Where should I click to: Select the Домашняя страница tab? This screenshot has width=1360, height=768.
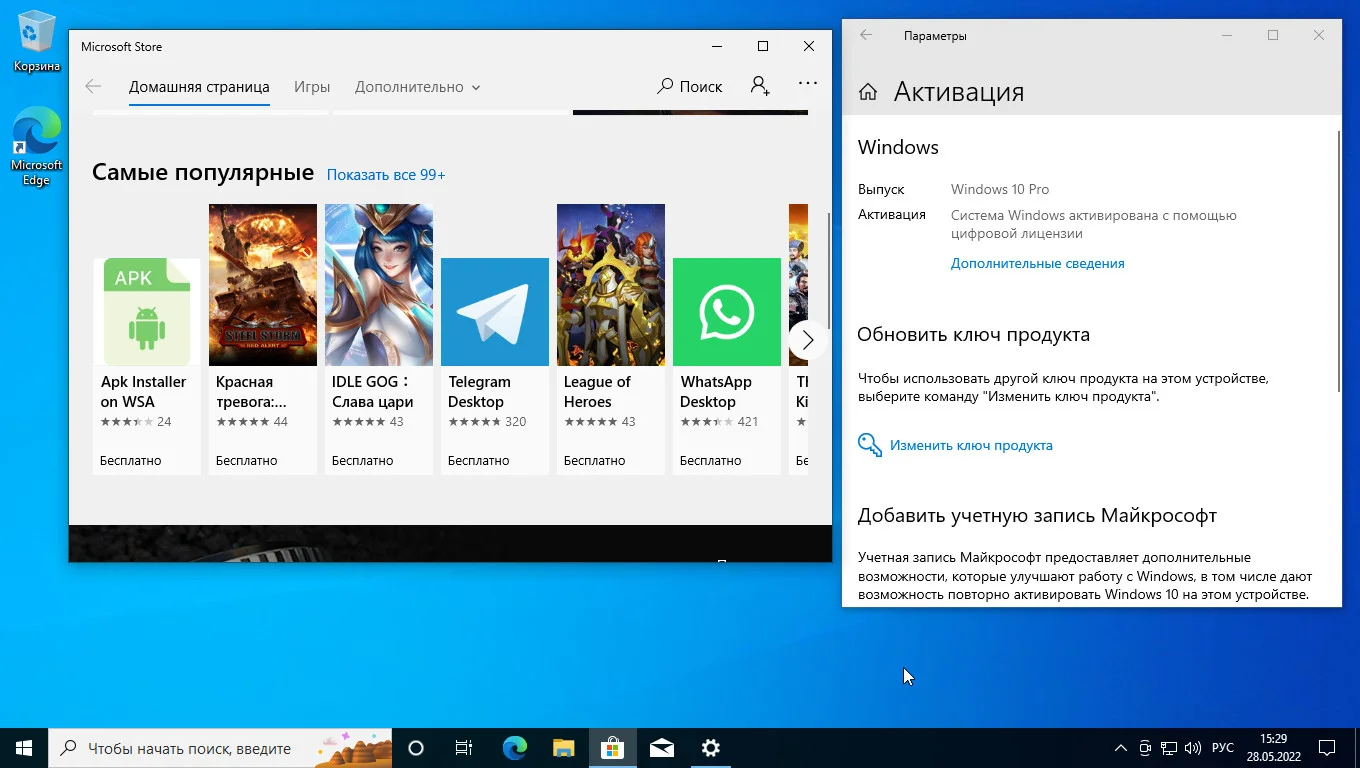click(199, 87)
